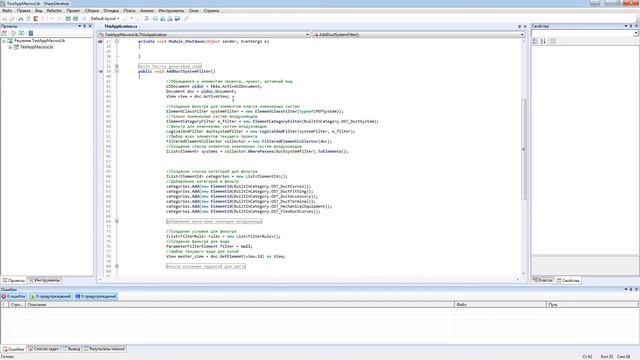Click the Paste clipboard toolbar icon
This screenshot has height=360, width=640.
(x=36, y=19)
